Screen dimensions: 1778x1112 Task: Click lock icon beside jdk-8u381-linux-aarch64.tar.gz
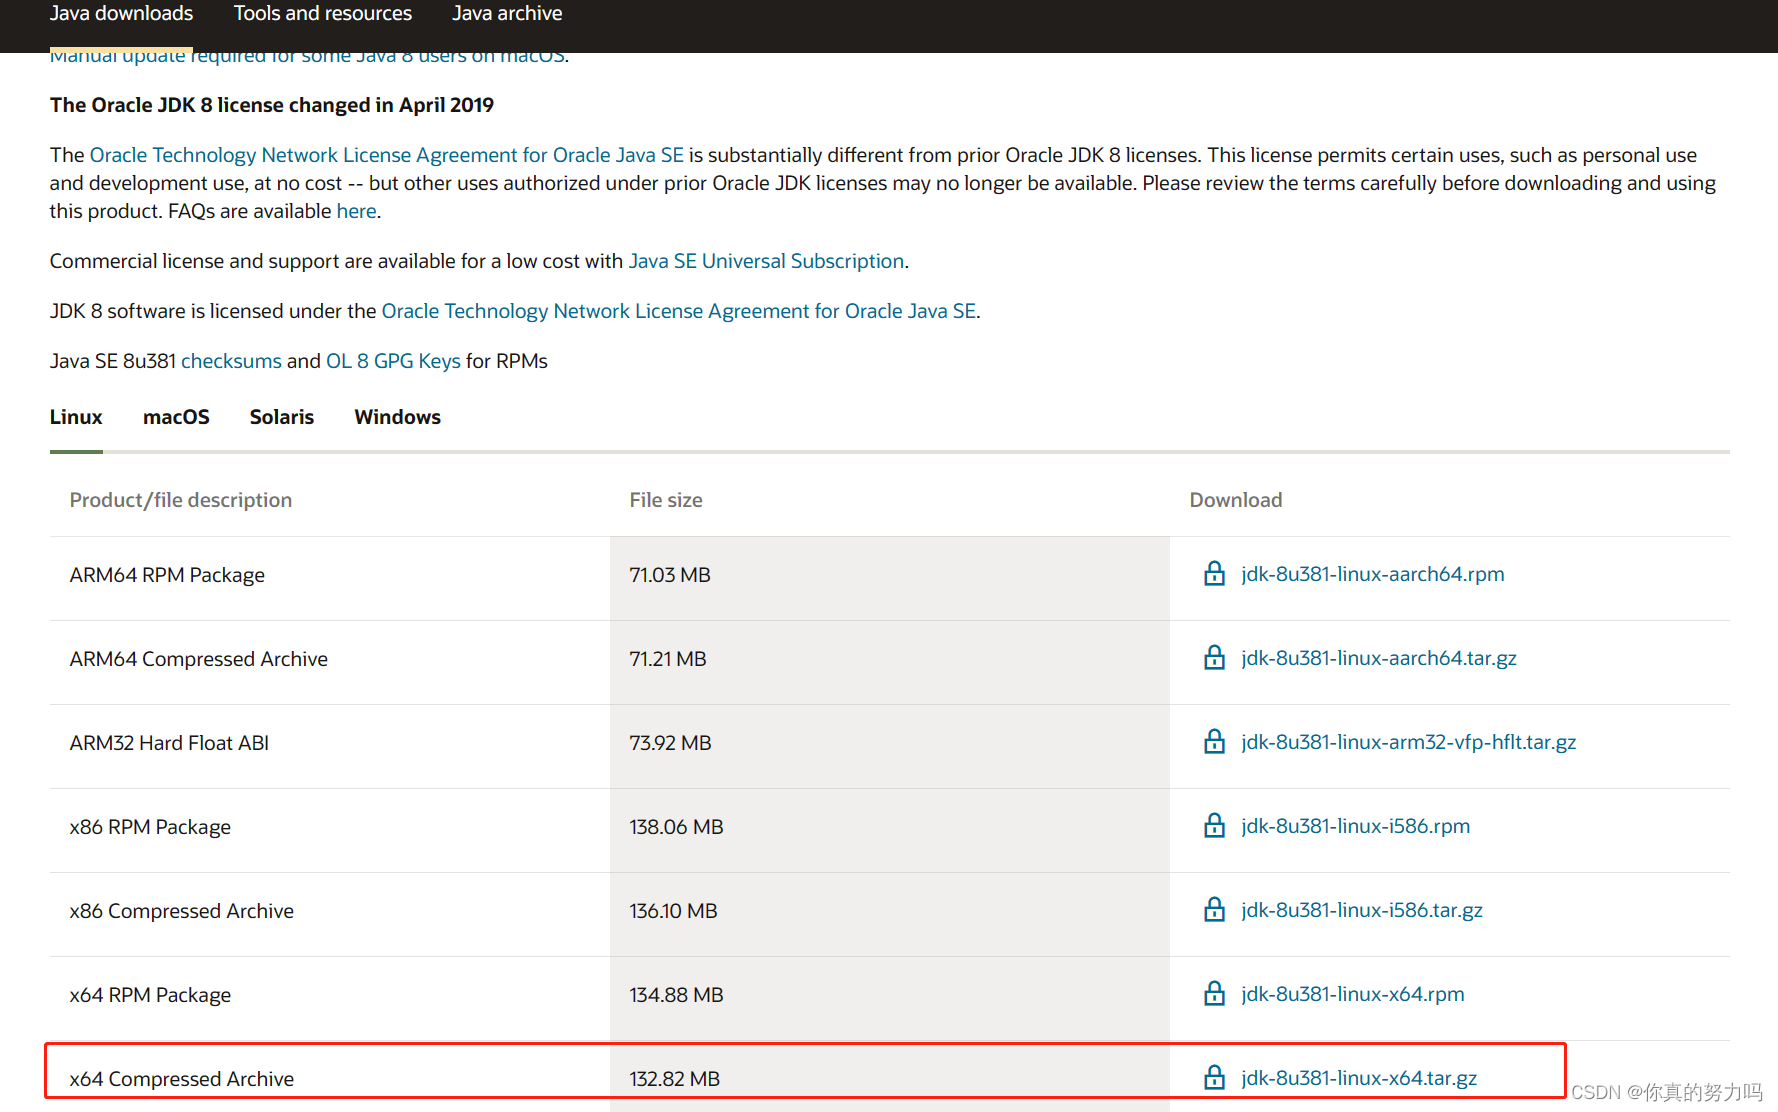coord(1214,658)
